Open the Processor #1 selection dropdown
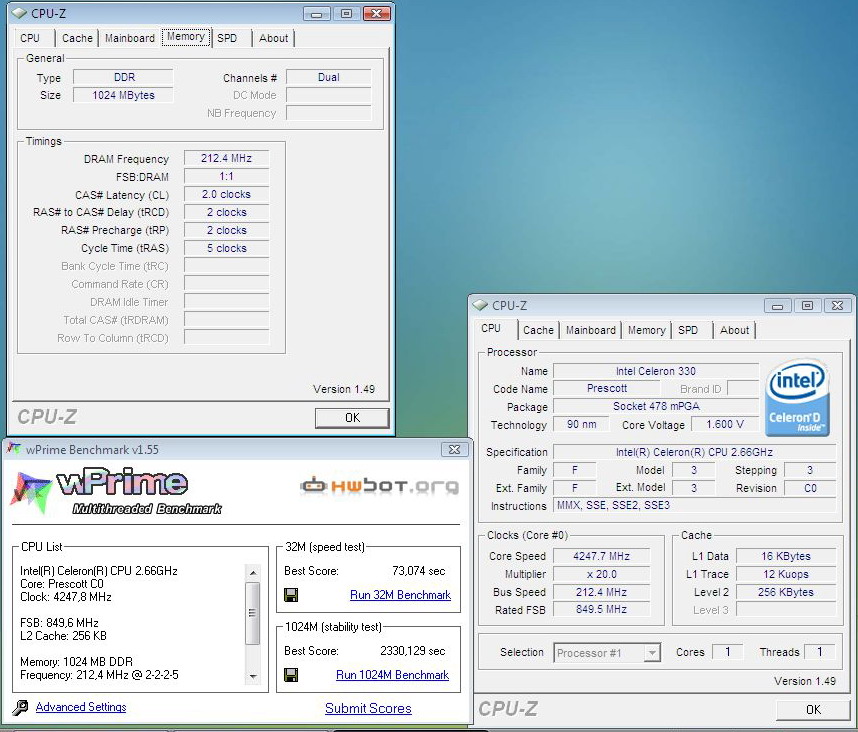This screenshot has width=858, height=732. [652, 653]
